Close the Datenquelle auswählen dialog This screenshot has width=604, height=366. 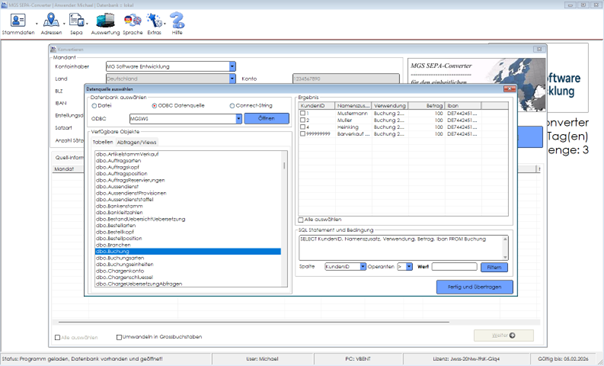click(x=509, y=89)
